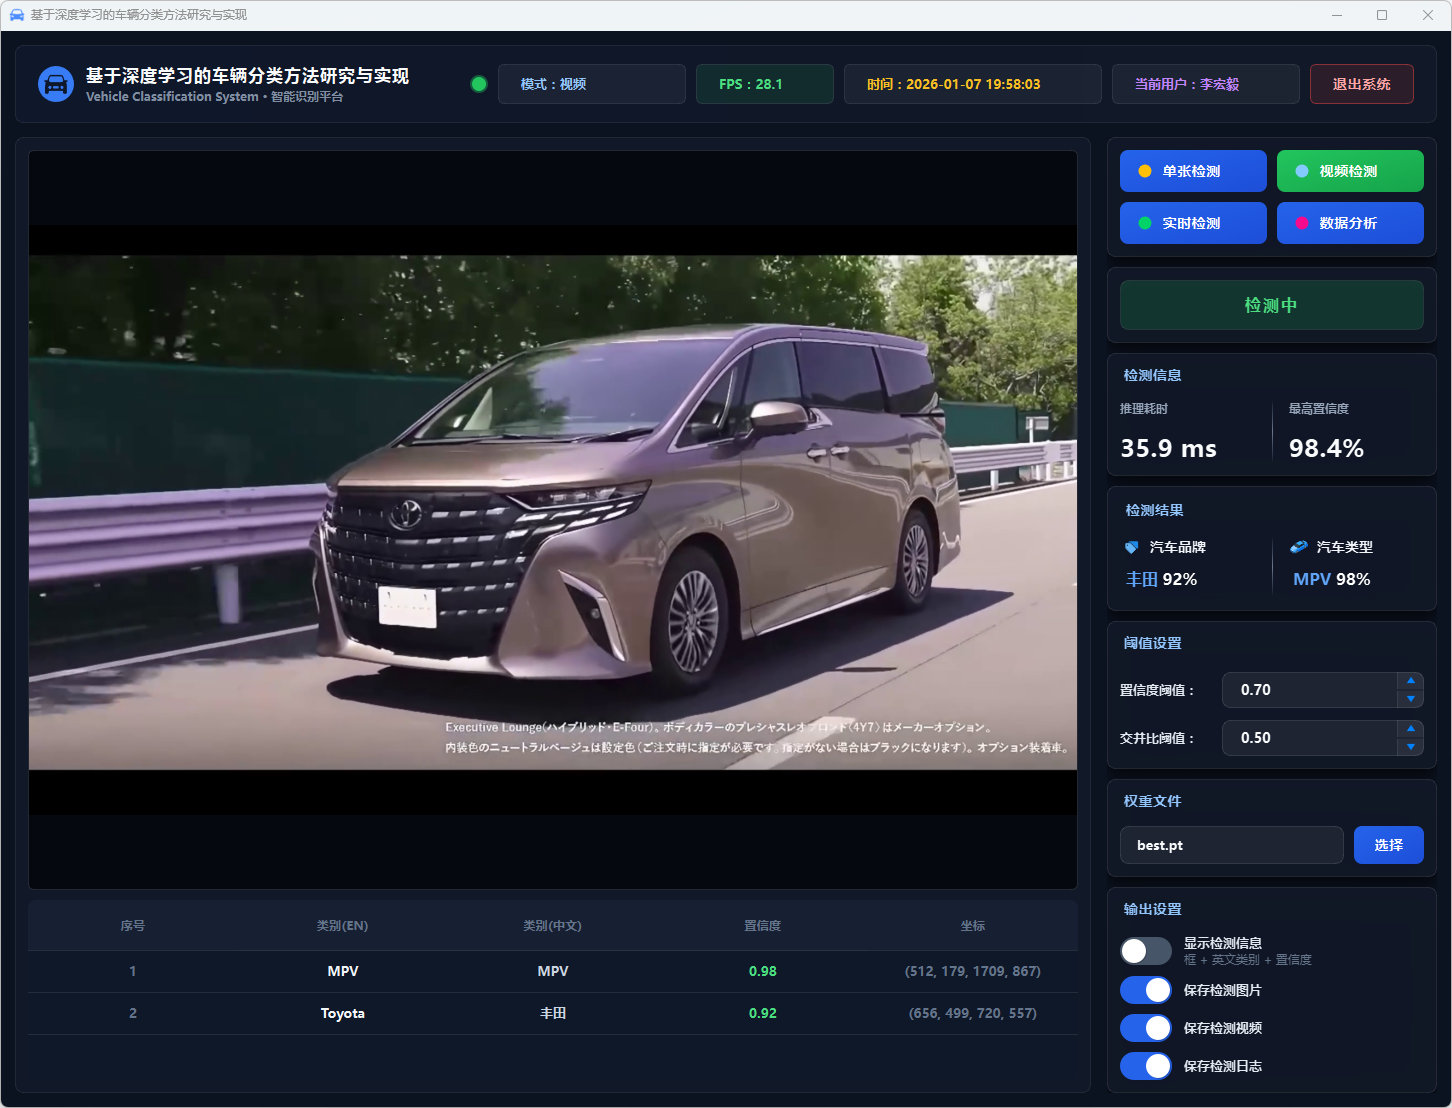Click the 时间 timestamp display

pyautogui.click(x=973, y=84)
